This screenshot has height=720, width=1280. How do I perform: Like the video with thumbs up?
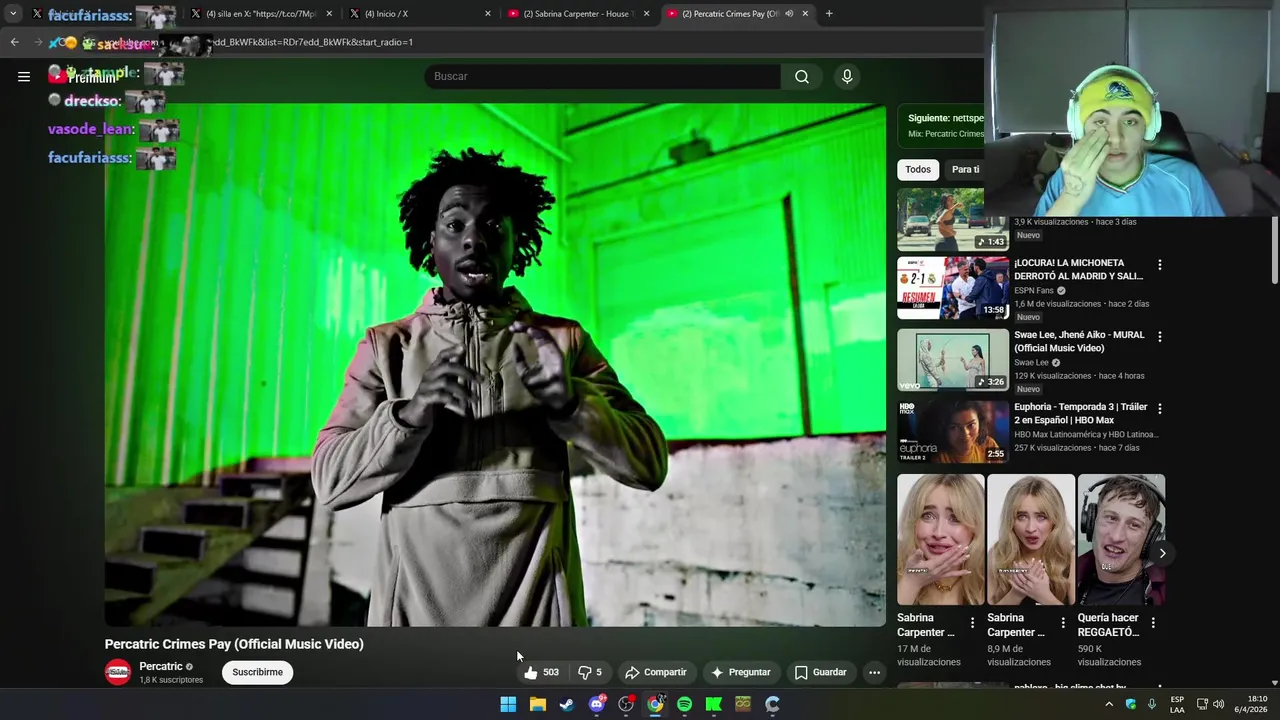541,672
